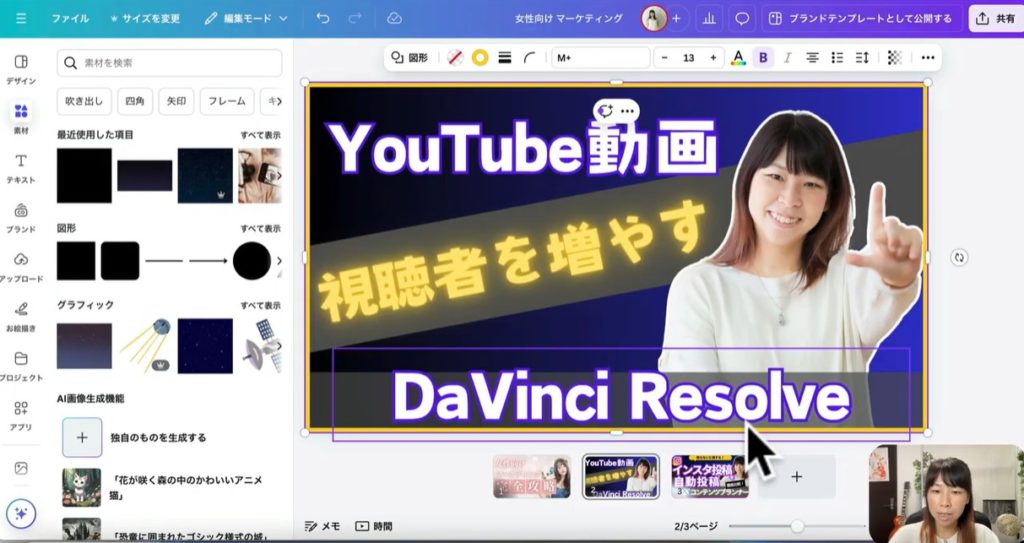Open the M+ font family dropdown
Viewport: 1024px width, 543px height.
point(600,58)
